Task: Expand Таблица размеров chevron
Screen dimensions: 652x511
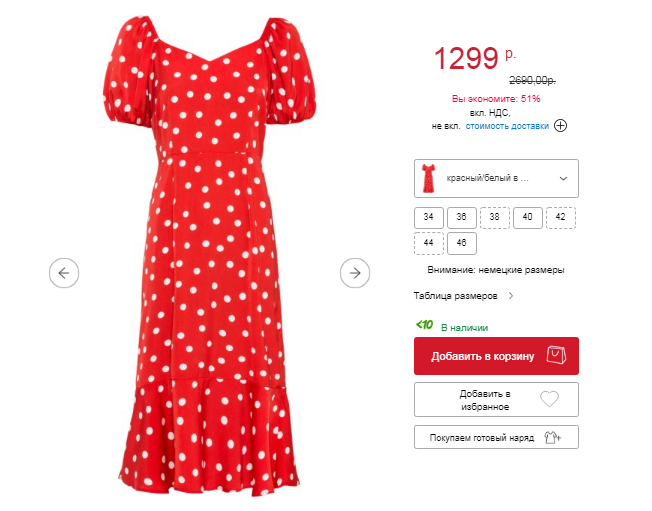Action: [511, 296]
